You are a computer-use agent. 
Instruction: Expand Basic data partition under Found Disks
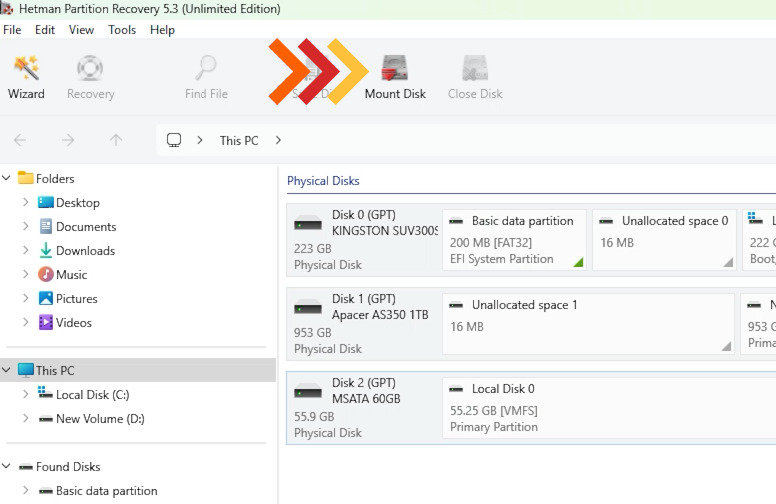pyautogui.click(x=26, y=490)
